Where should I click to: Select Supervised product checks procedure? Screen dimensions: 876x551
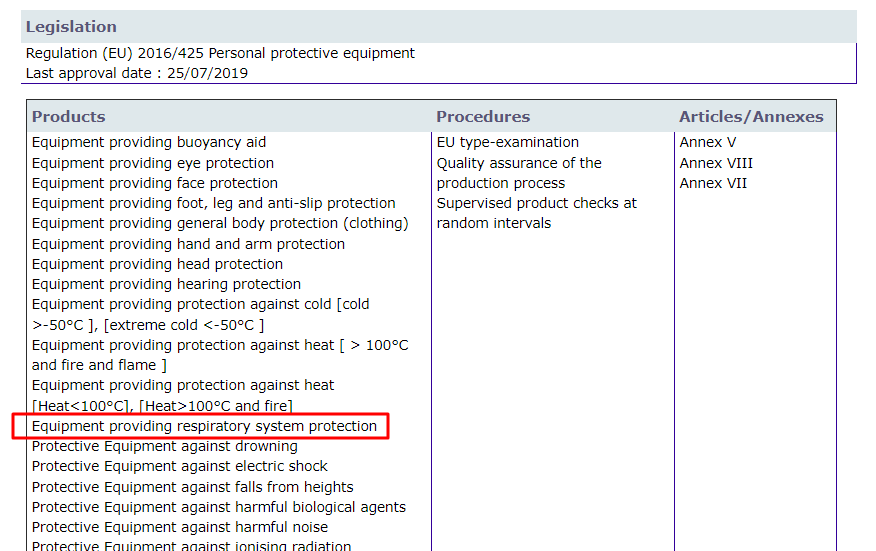tap(536, 203)
